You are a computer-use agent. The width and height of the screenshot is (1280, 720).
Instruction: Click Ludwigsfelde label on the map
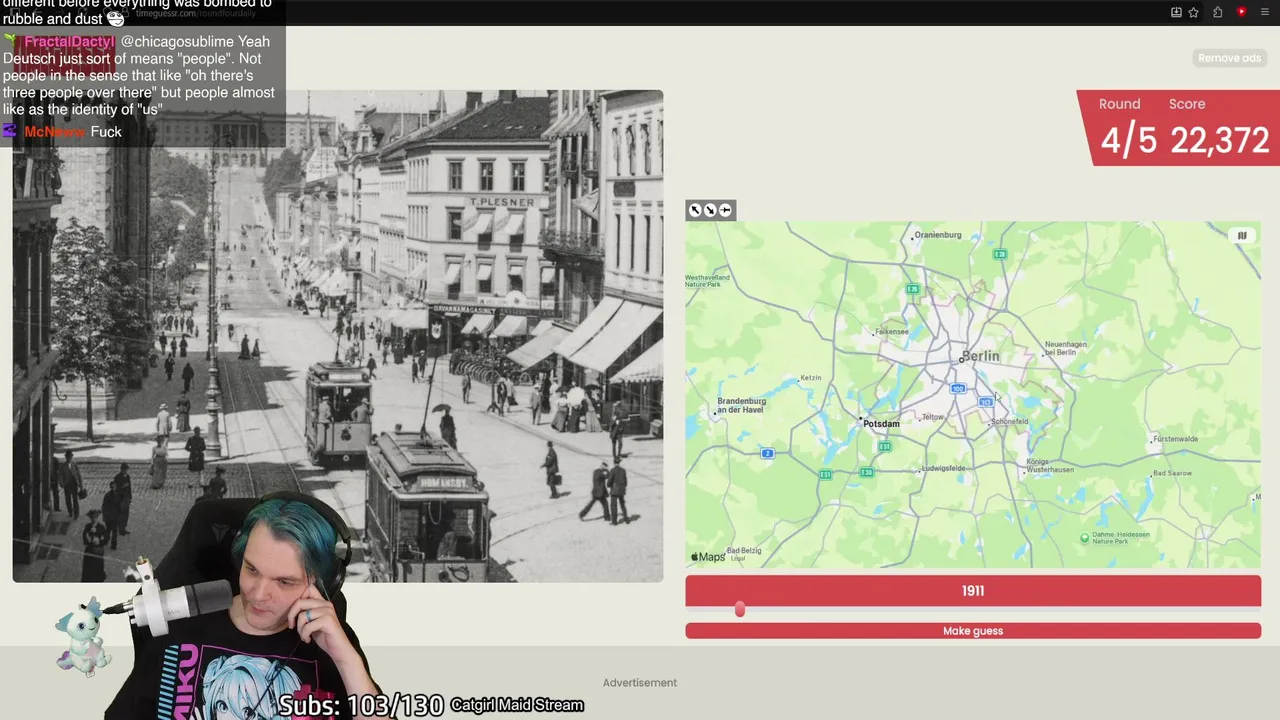[x=943, y=468]
